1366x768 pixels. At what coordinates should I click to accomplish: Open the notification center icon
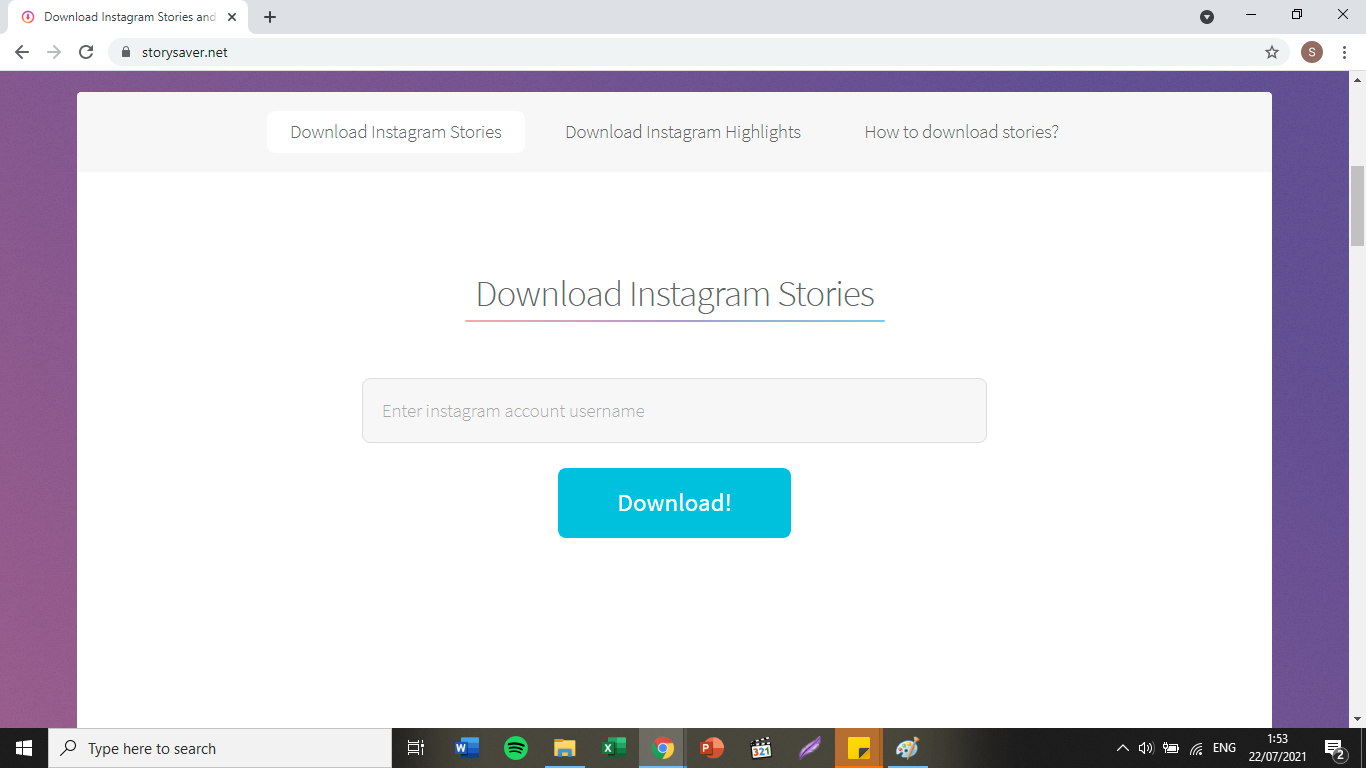[x=1335, y=748]
